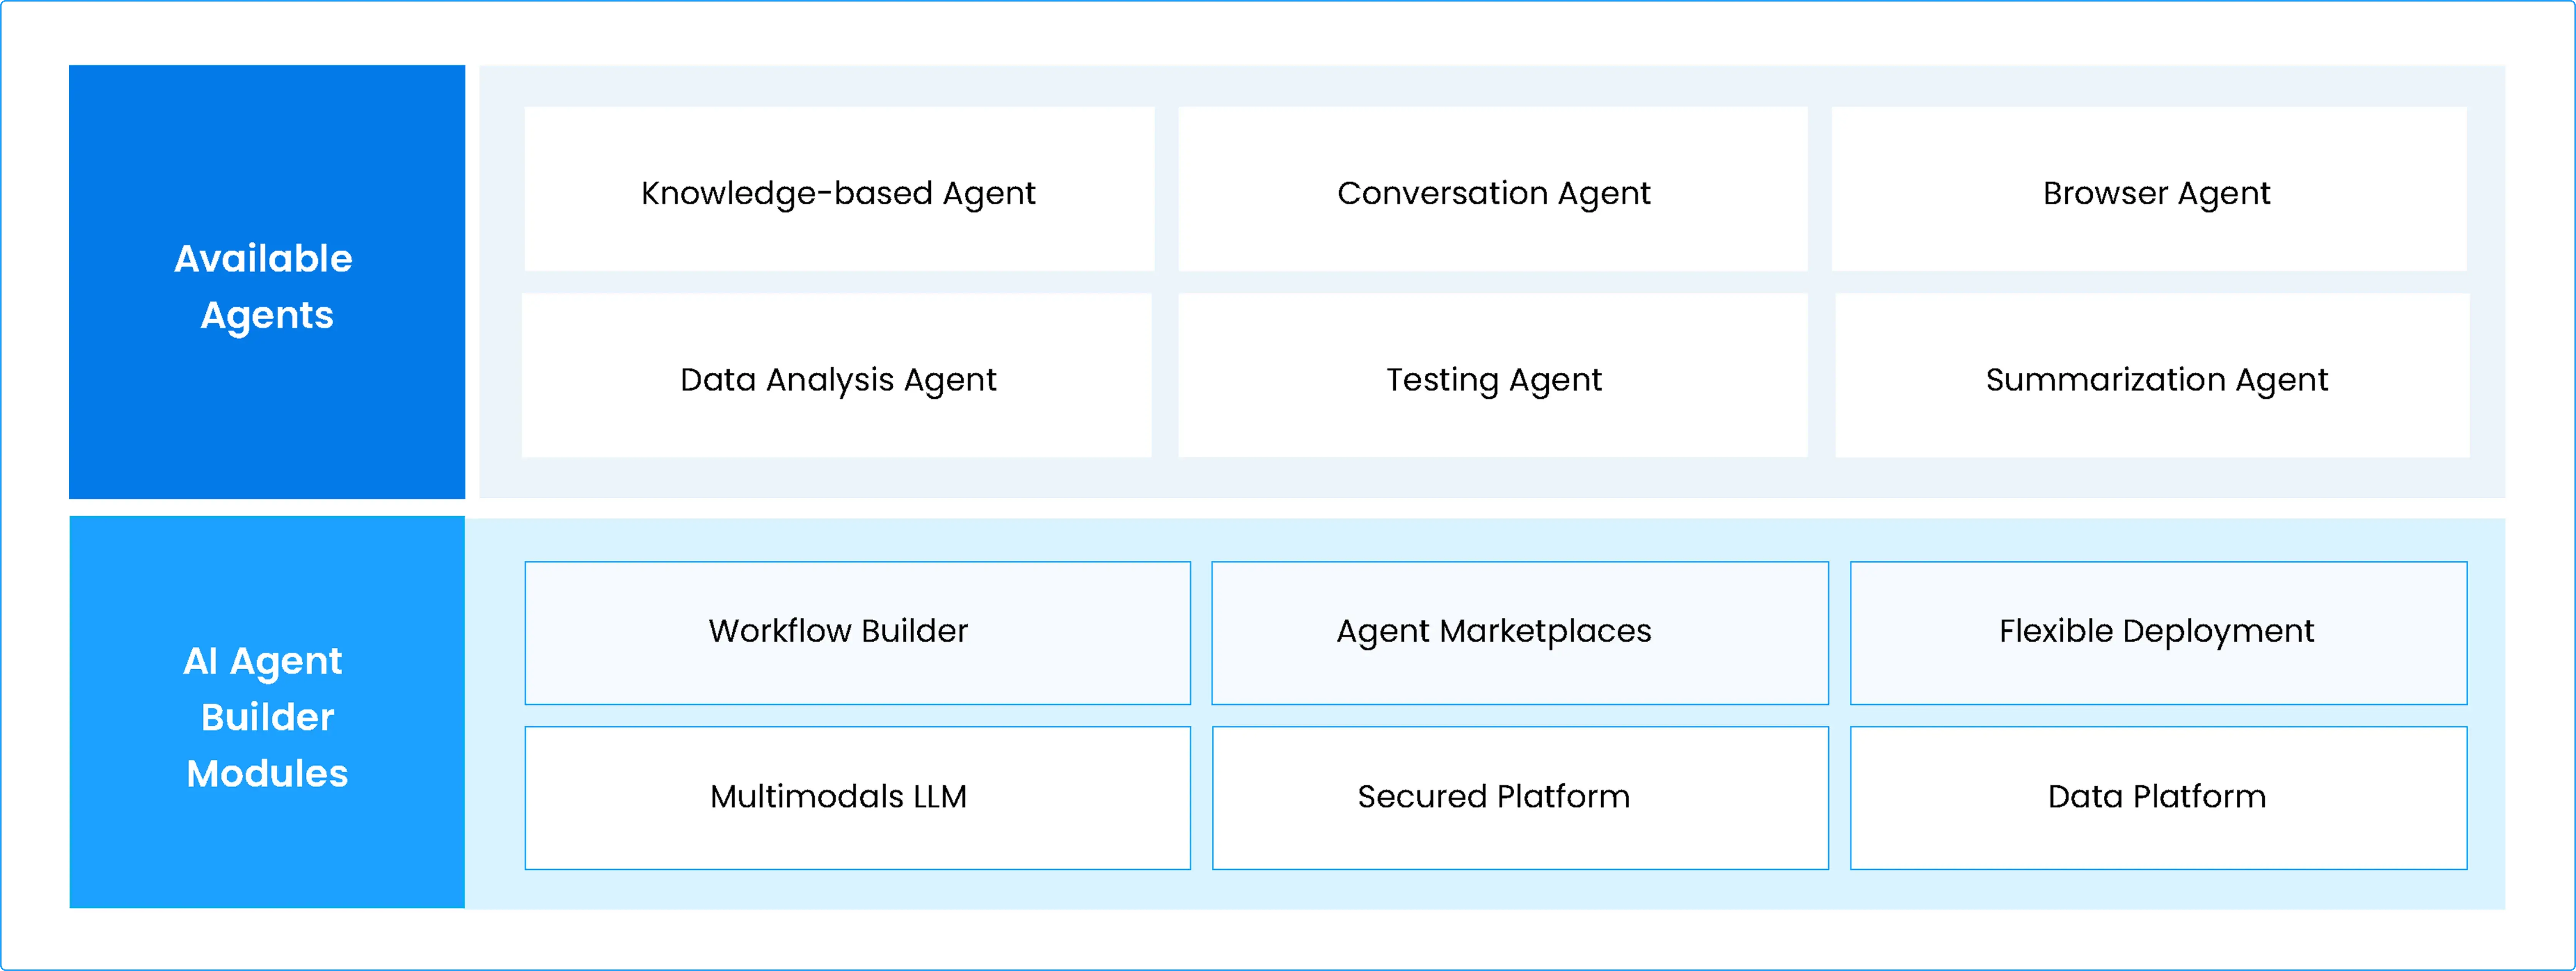
Task: Open the Workflow Builder module
Action: click(857, 633)
